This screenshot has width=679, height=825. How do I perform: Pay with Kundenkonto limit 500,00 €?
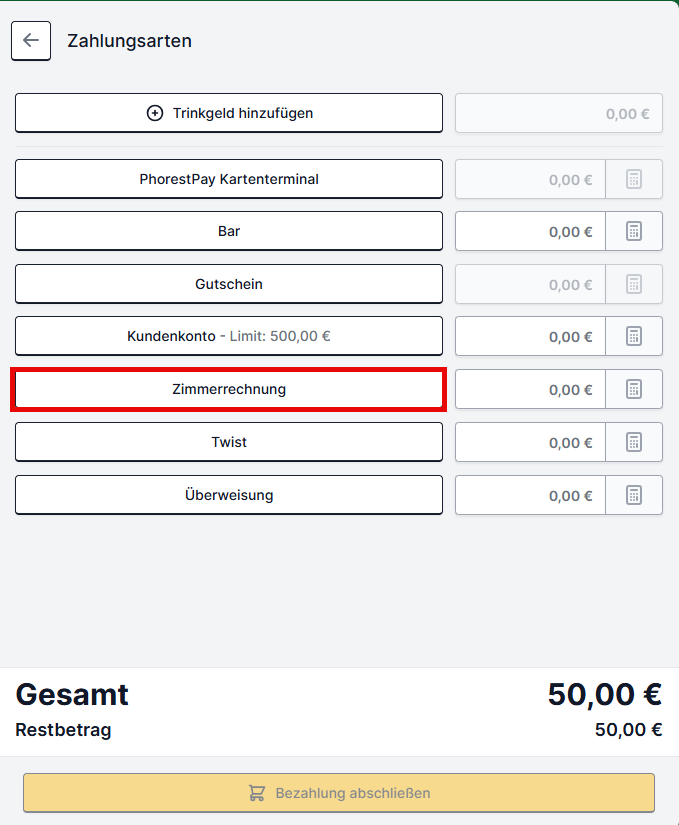pos(229,336)
